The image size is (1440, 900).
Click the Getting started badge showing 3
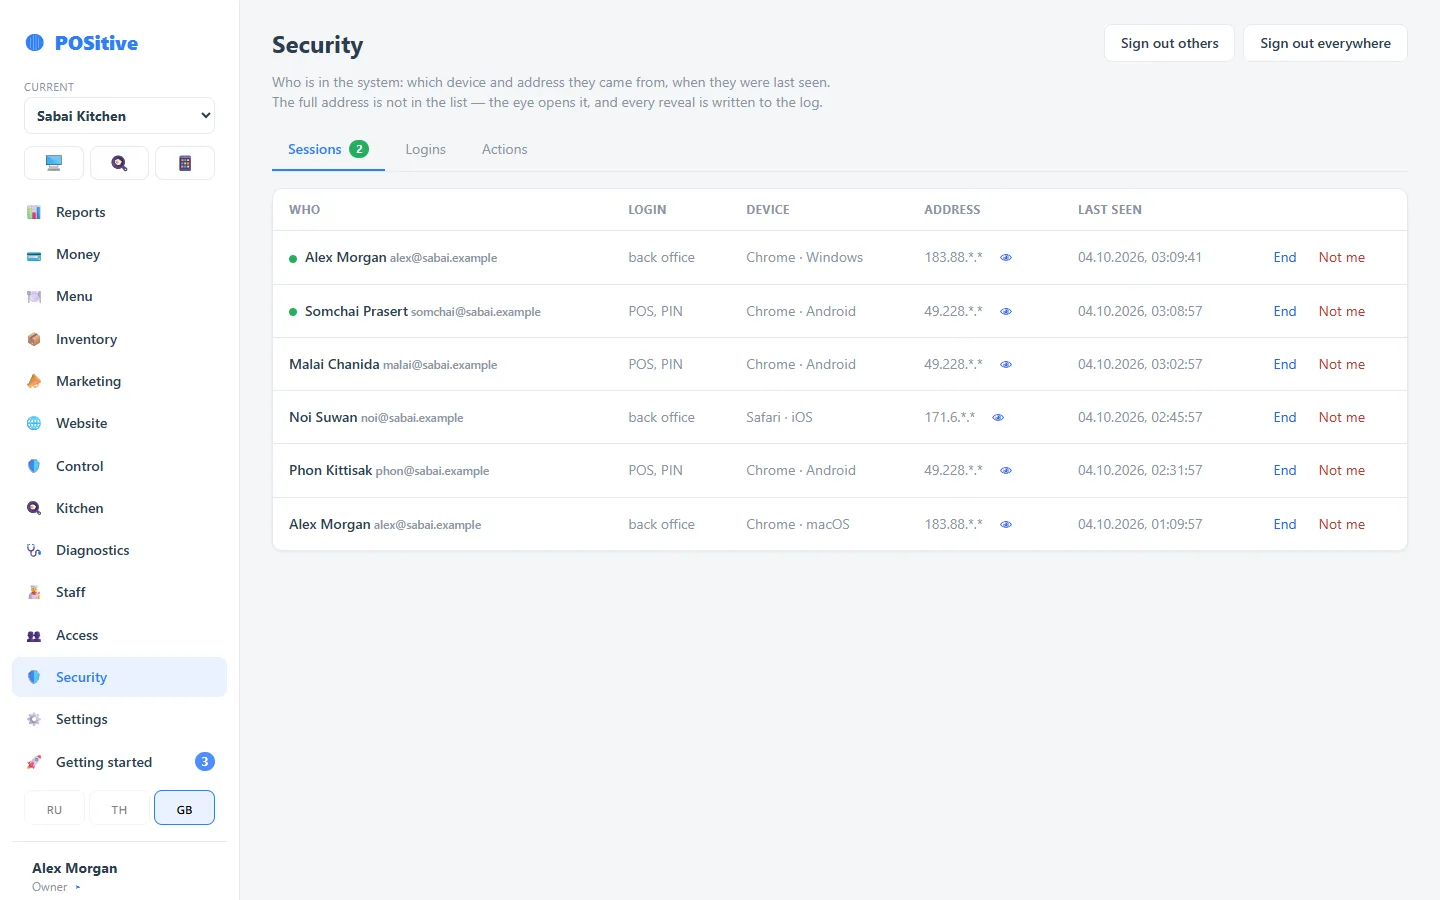204,762
